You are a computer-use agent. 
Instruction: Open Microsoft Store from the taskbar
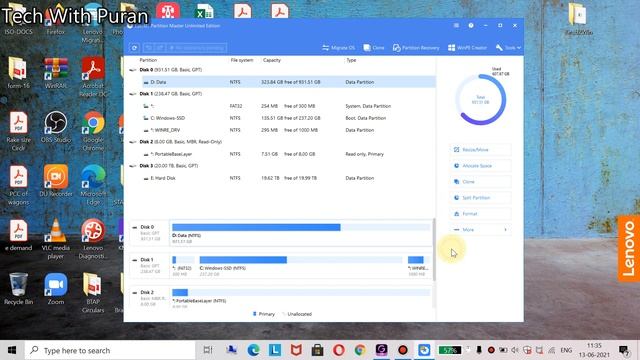[x=317, y=350]
